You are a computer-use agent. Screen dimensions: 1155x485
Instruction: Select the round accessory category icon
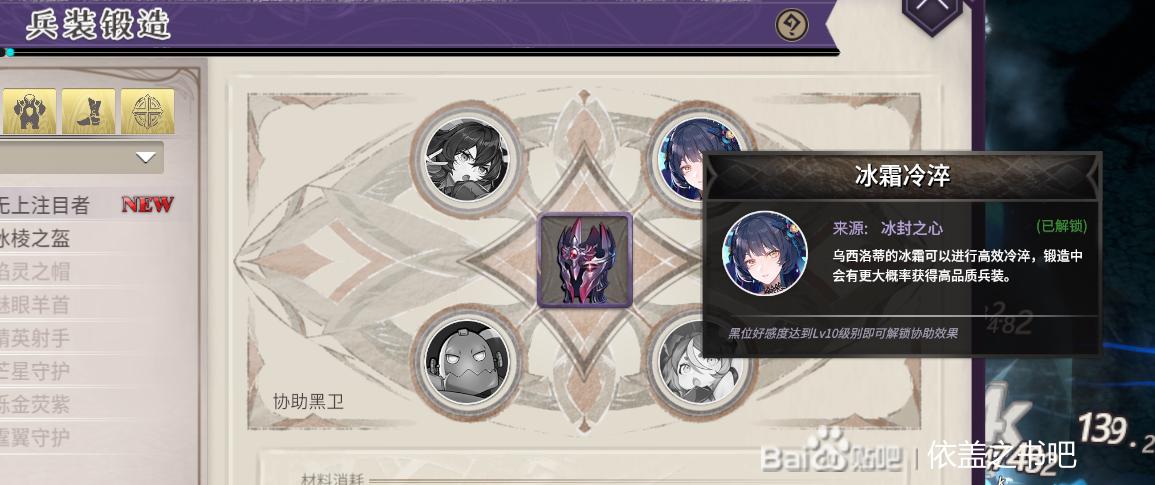tap(147, 111)
